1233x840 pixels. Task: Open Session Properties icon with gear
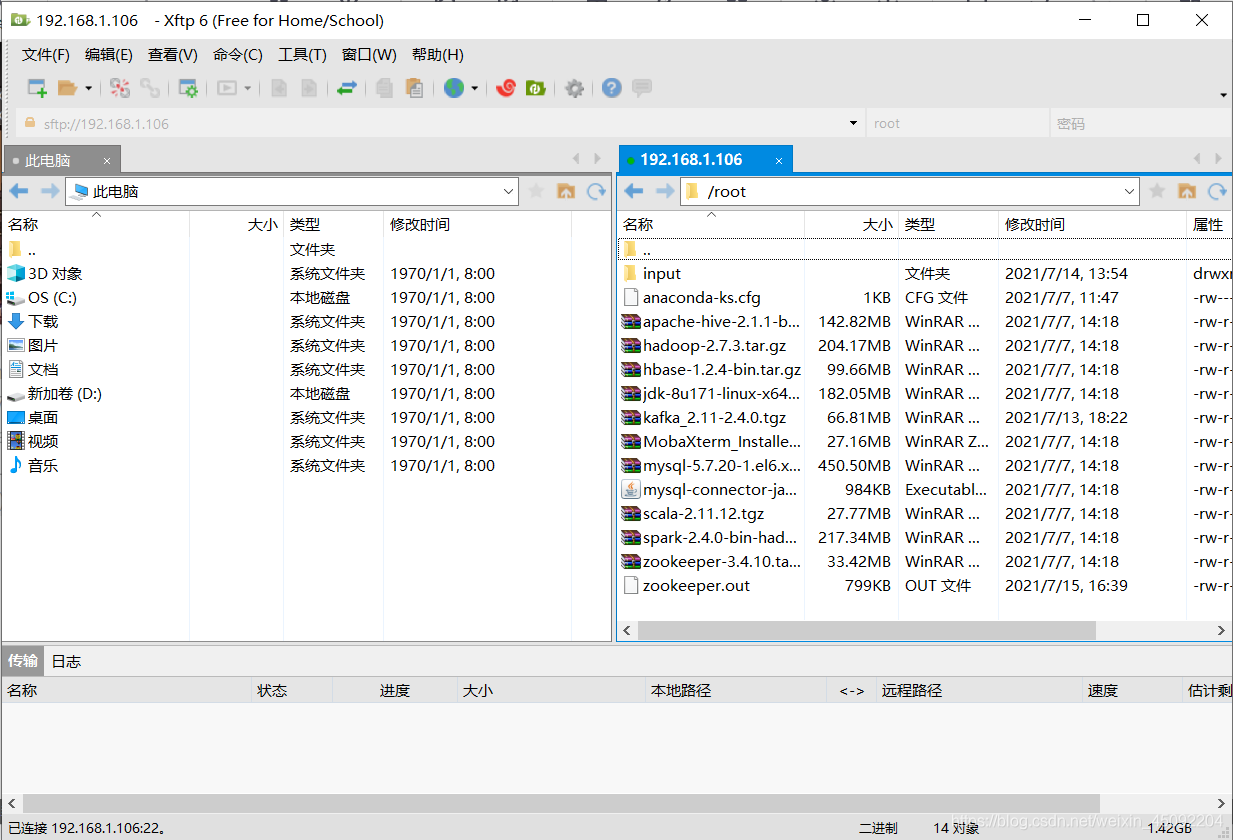tap(188, 88)
